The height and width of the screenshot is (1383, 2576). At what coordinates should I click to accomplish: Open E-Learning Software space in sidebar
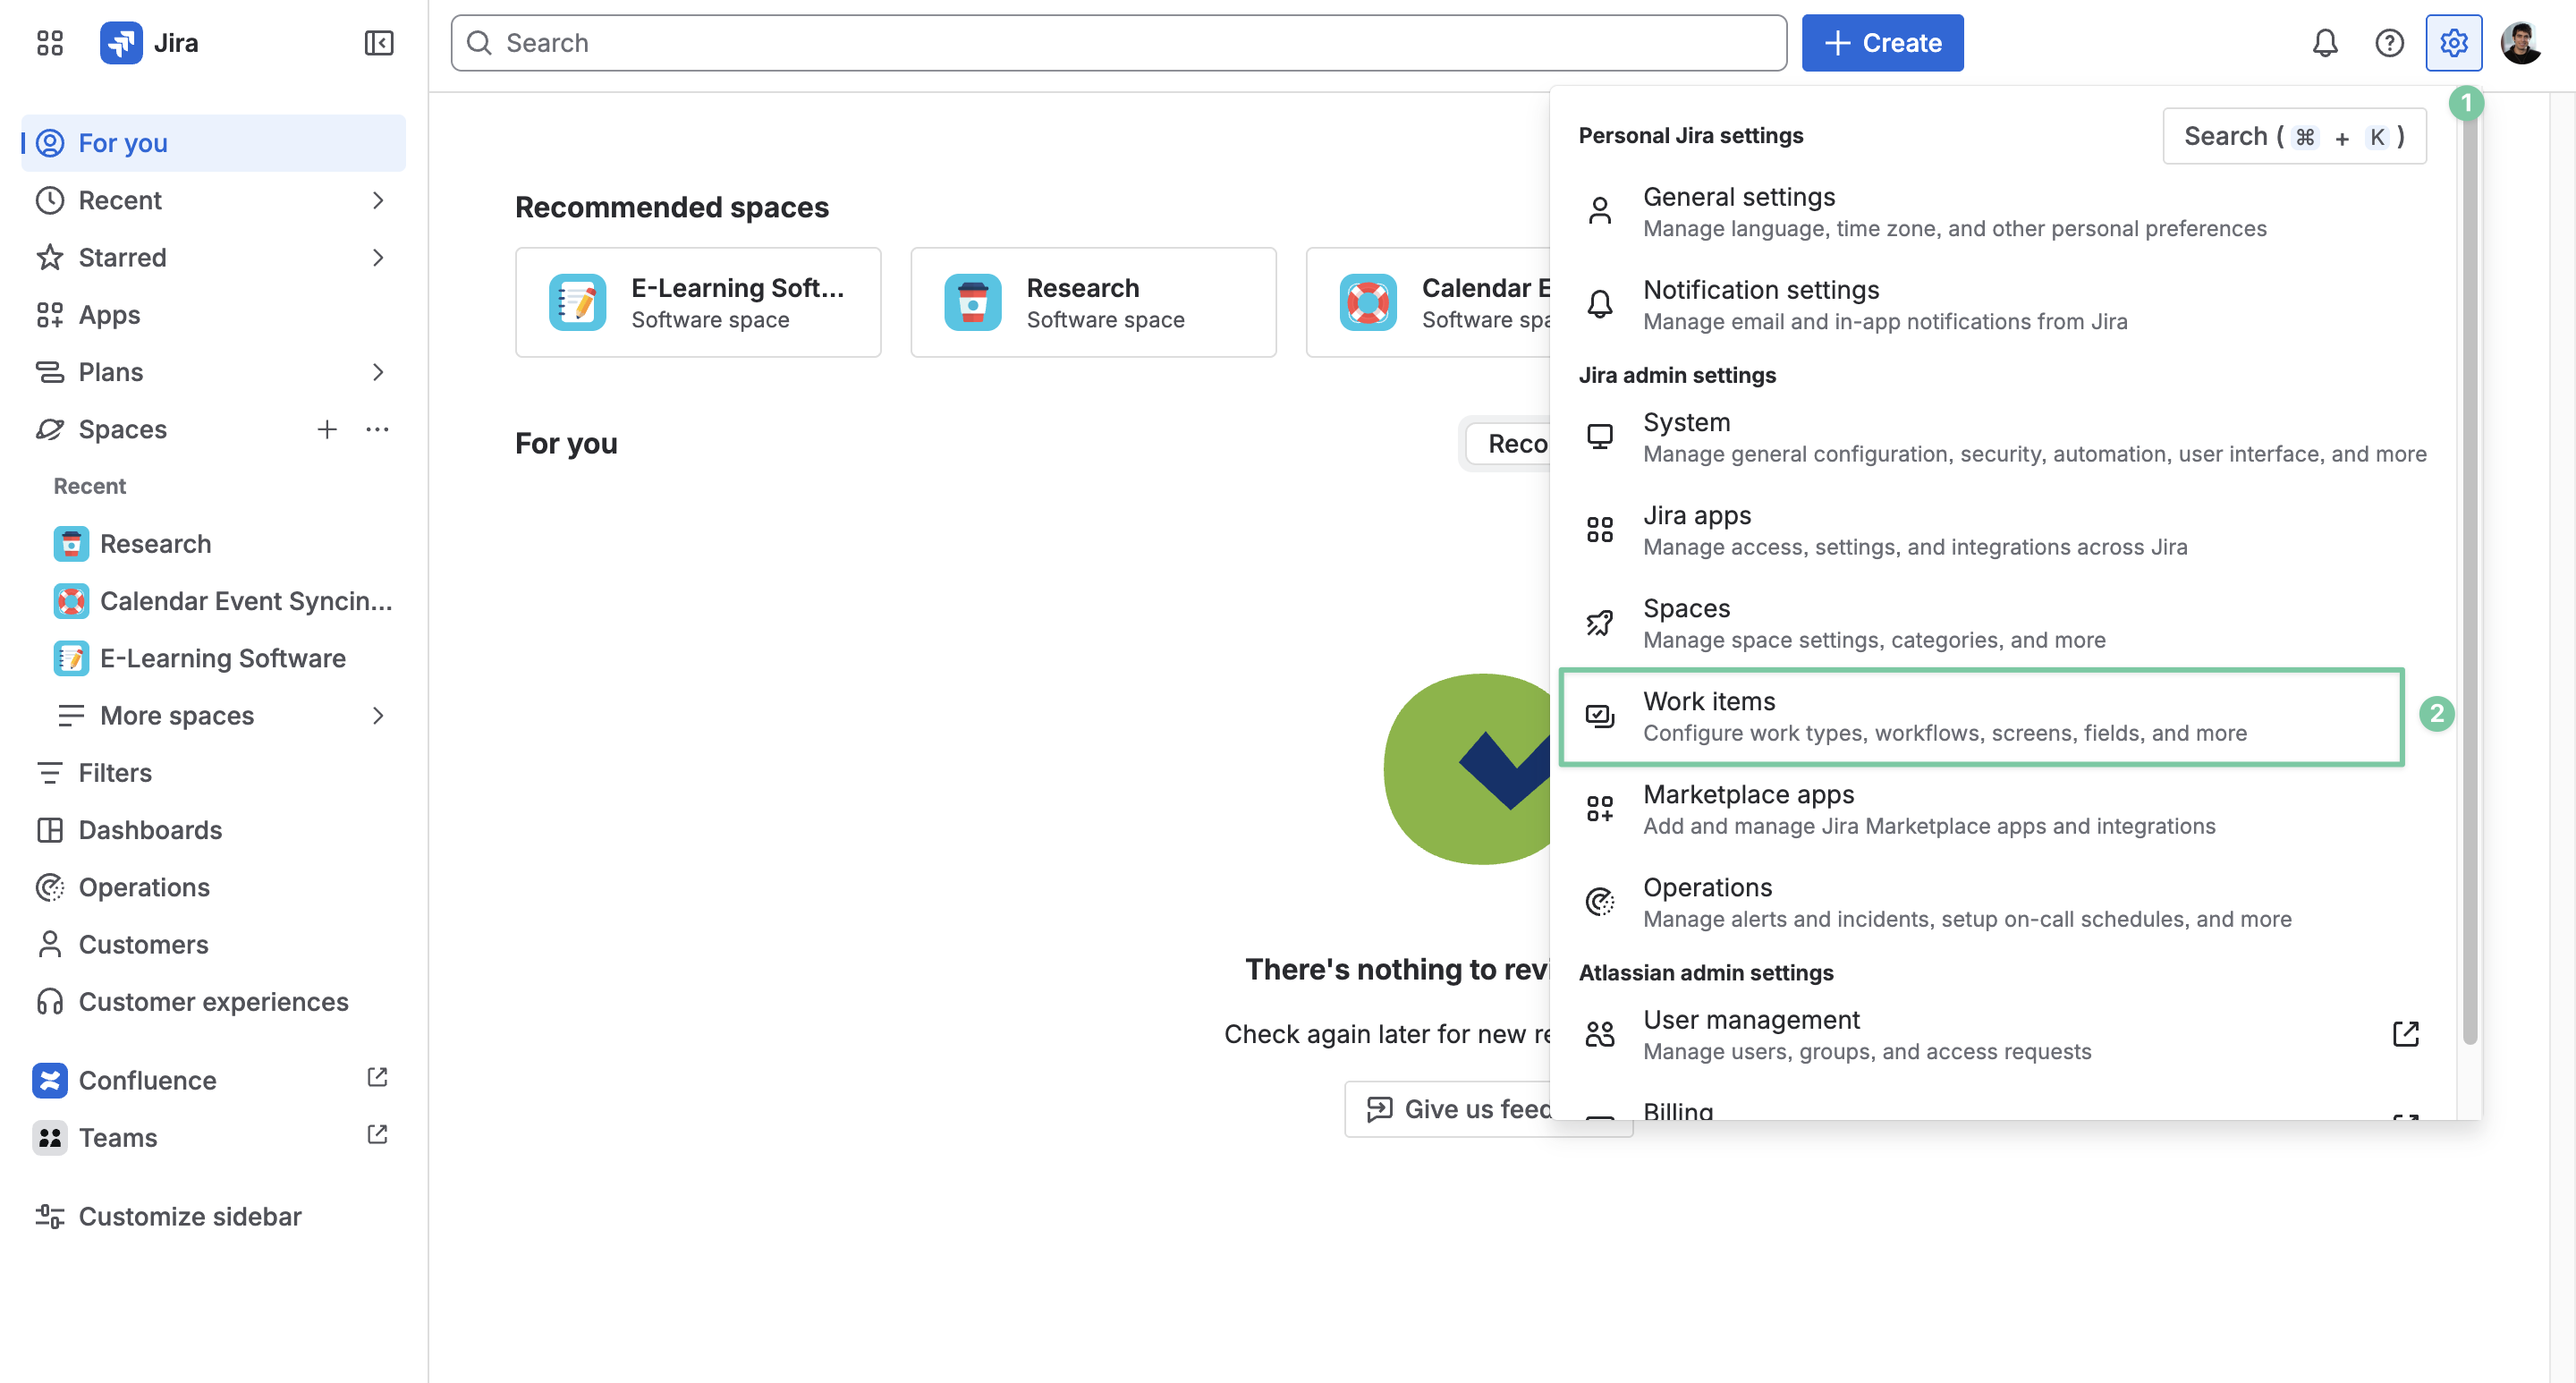(x=214, y=658)
